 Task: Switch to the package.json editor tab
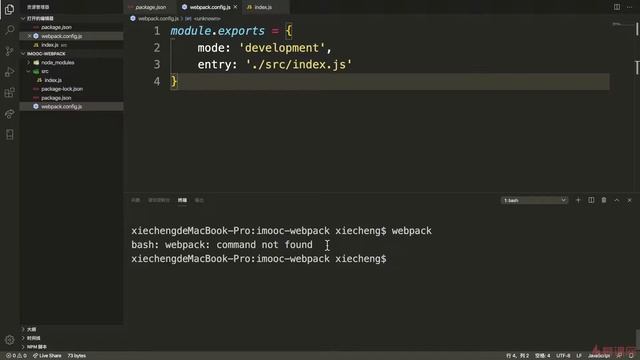click(x=150, y=7)
